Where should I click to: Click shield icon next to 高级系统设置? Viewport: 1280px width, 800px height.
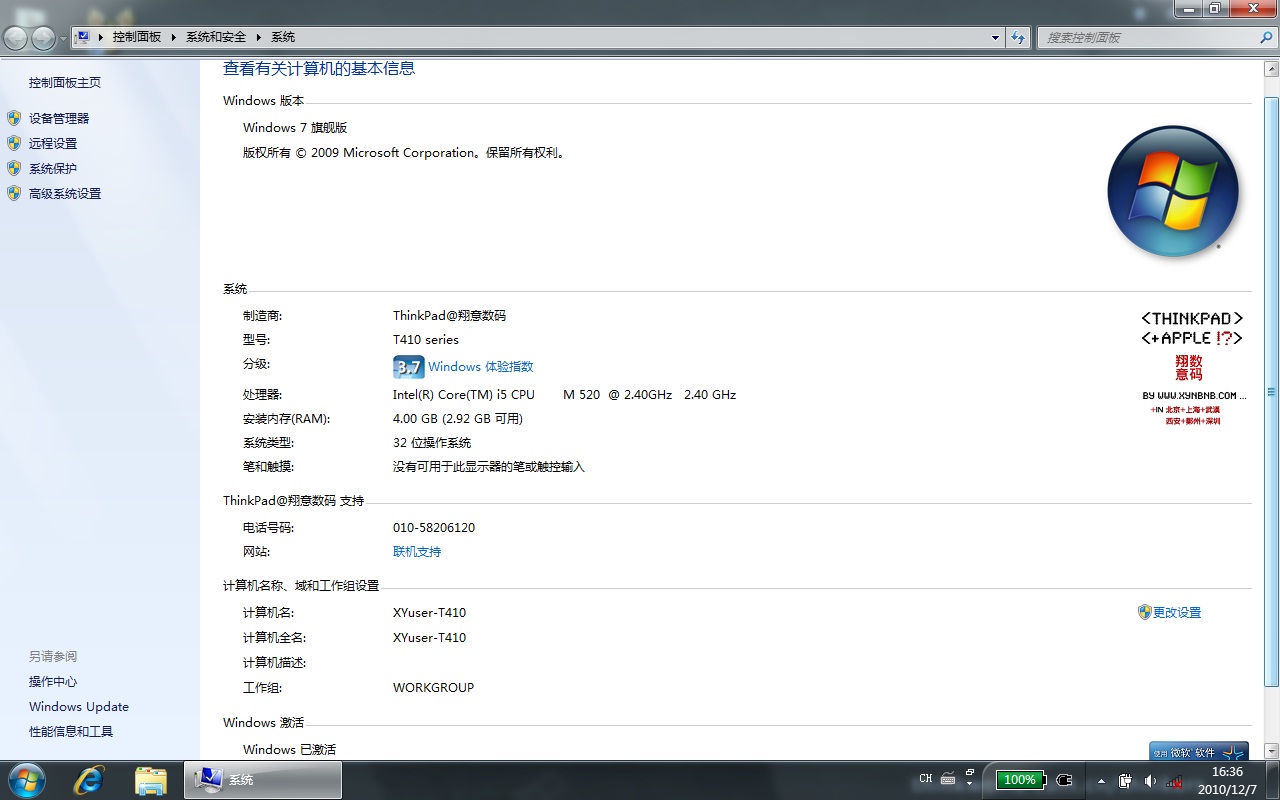14,193
